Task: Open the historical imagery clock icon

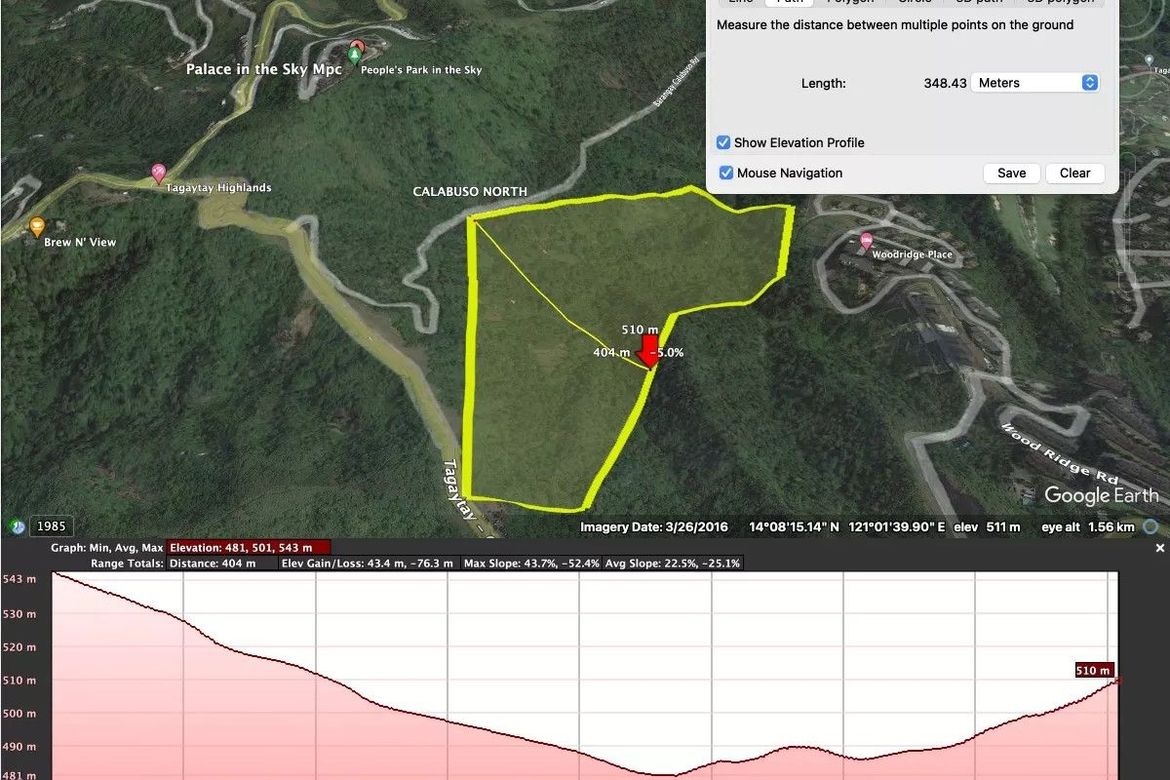Action: 18,526
